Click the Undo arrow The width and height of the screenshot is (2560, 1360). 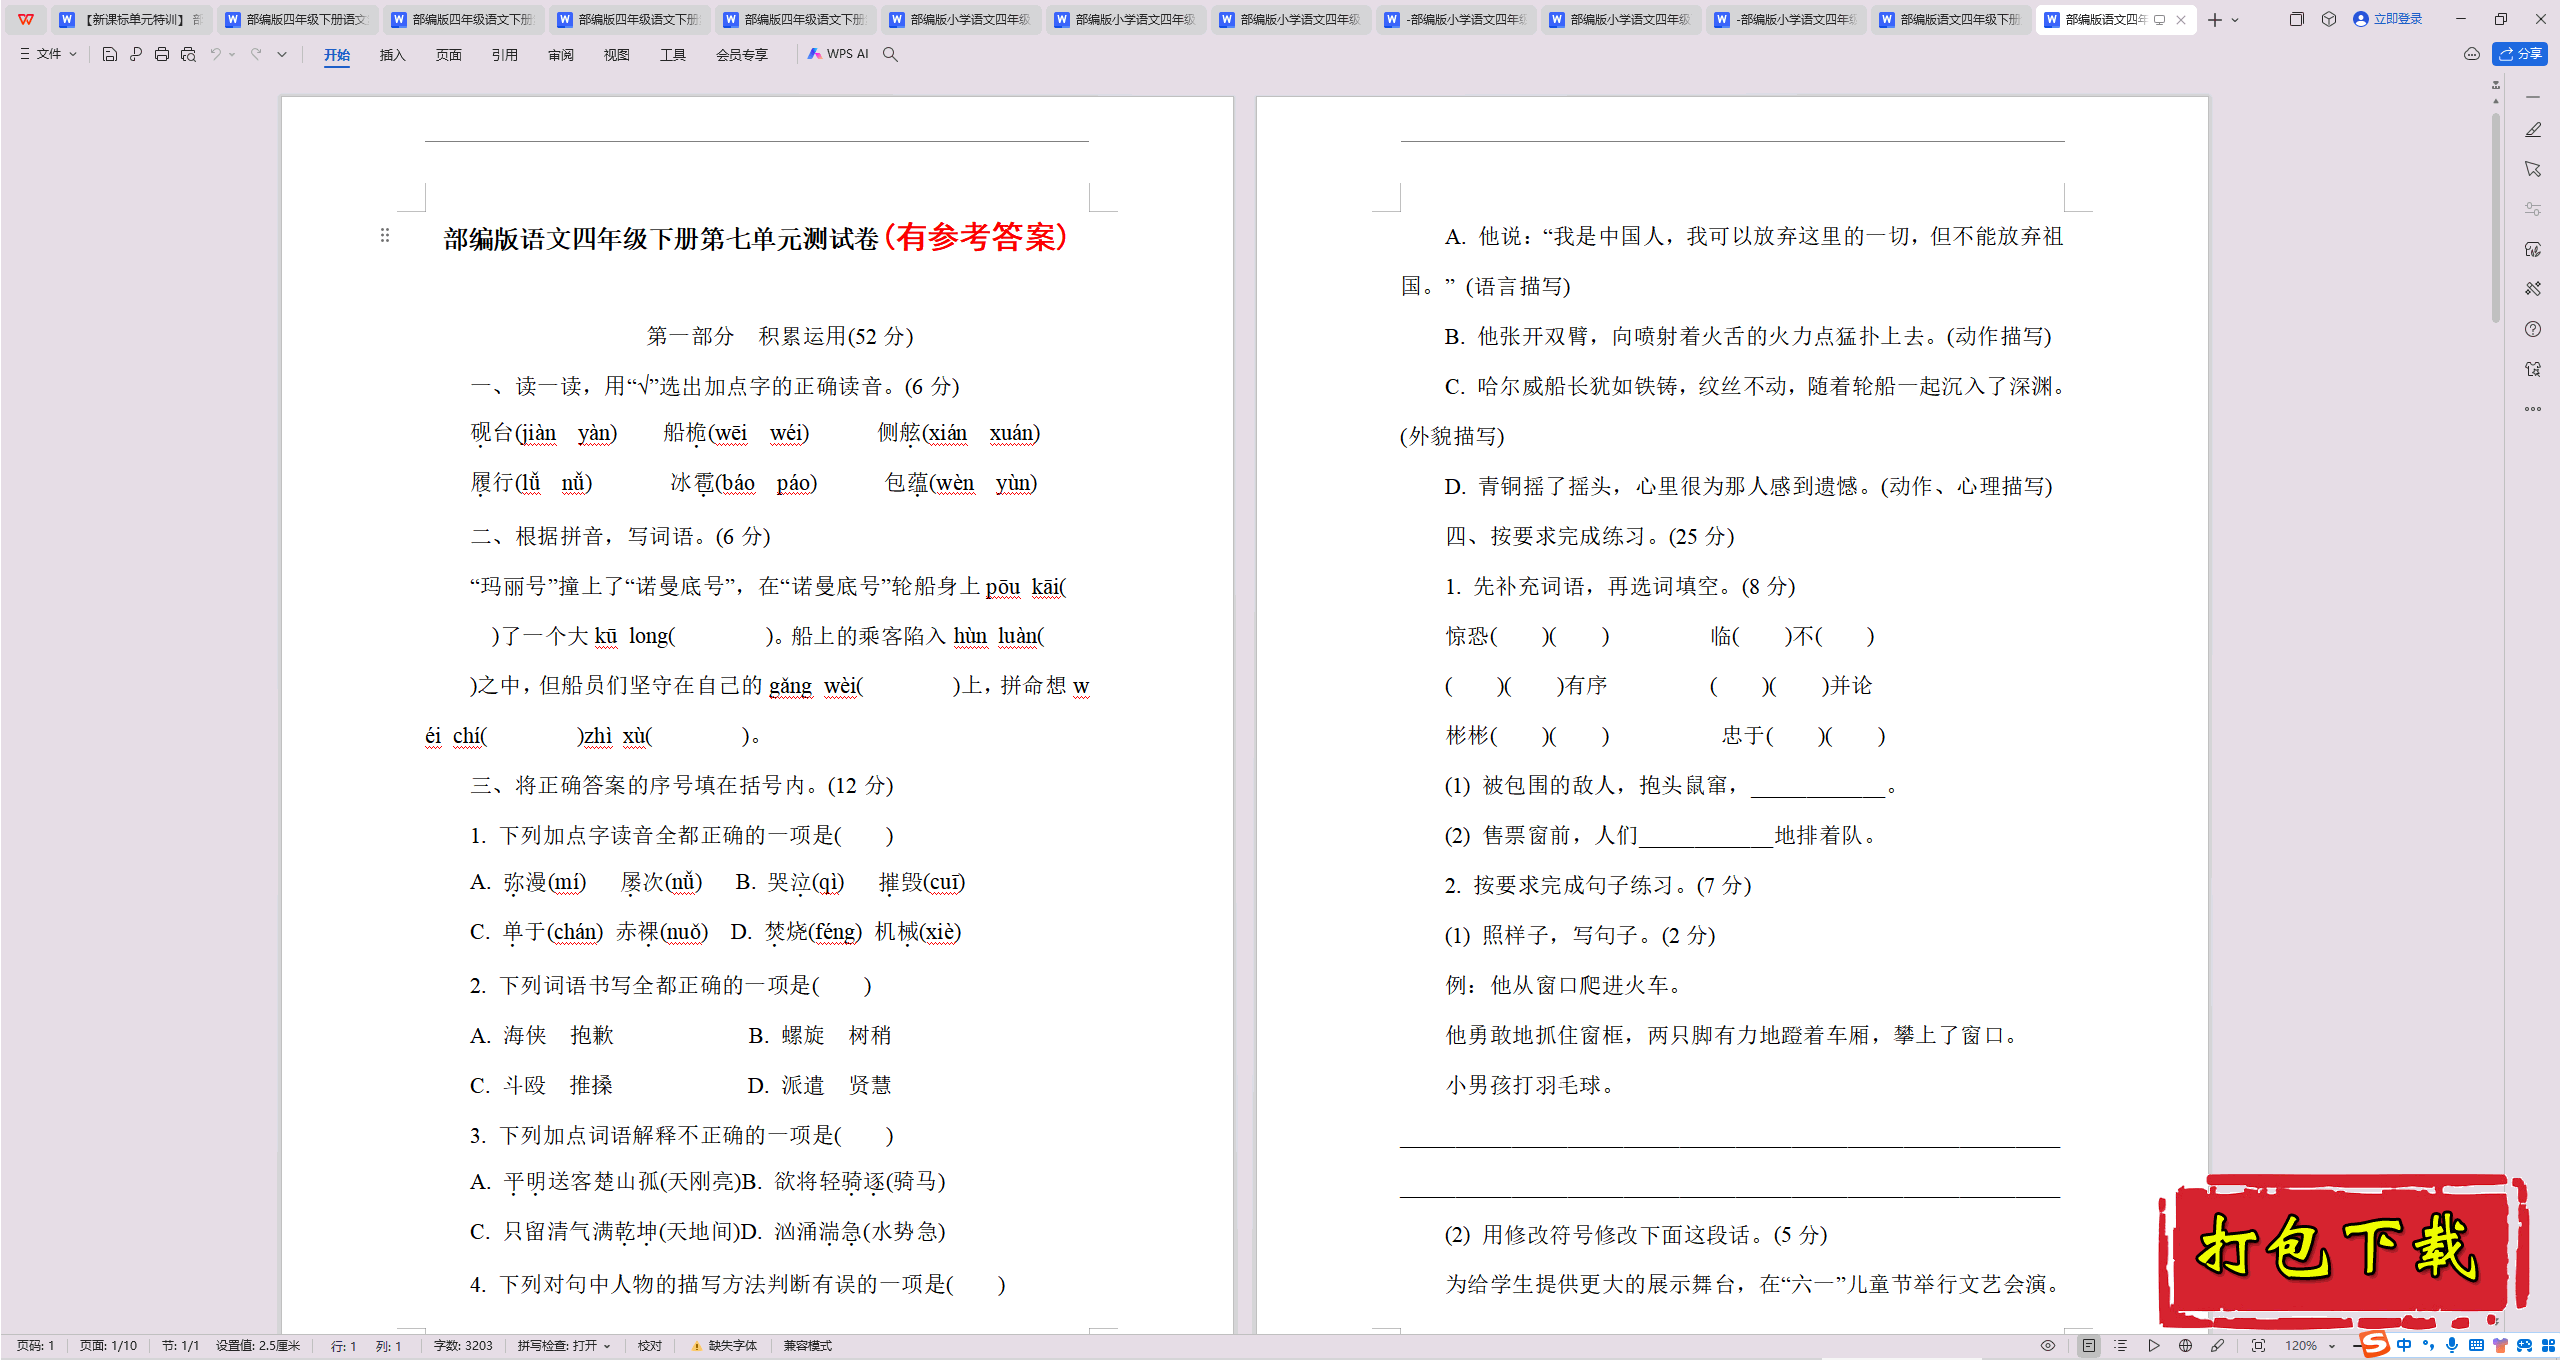tap(215, 54)
